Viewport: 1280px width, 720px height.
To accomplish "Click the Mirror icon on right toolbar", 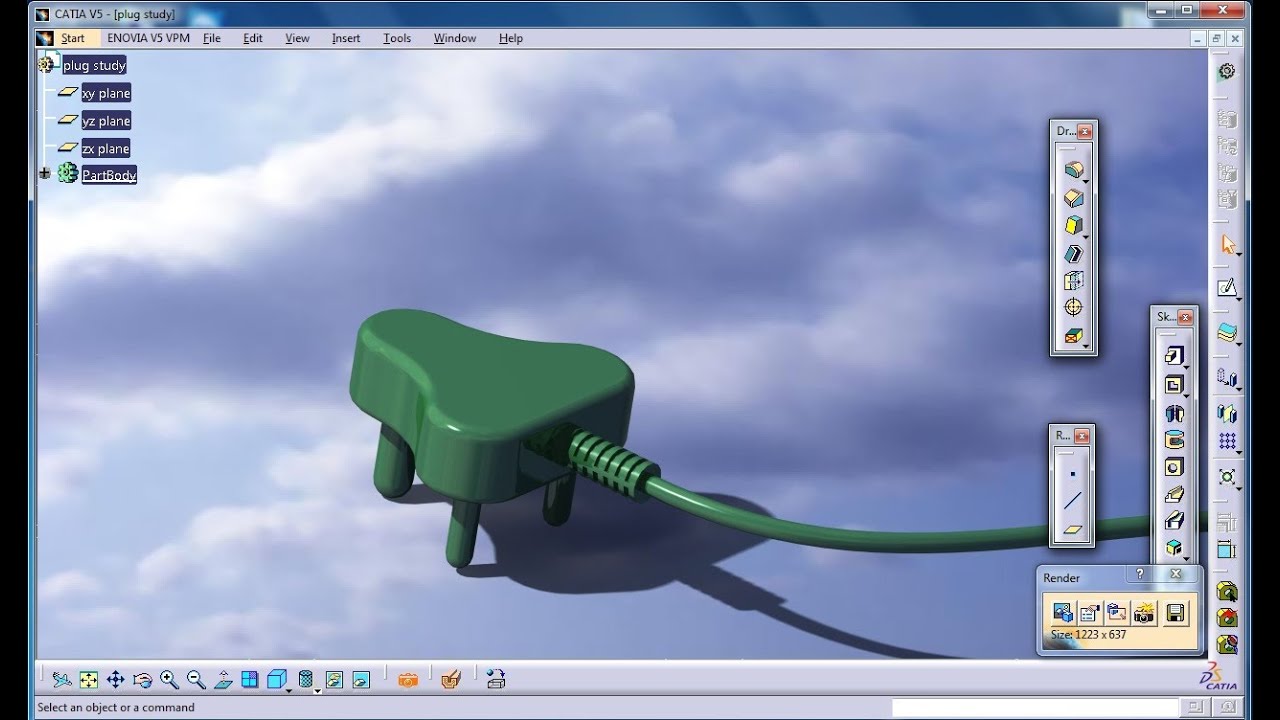I will tap(1227, 413).
